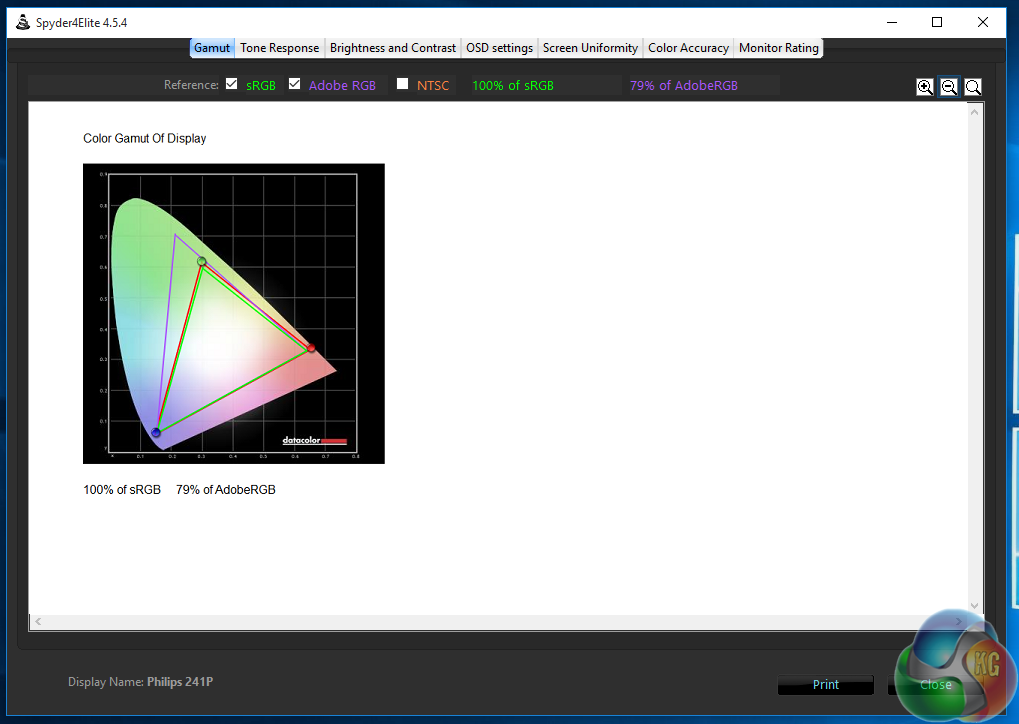Enable the NTSC reference checkbox

coord(402,84)
